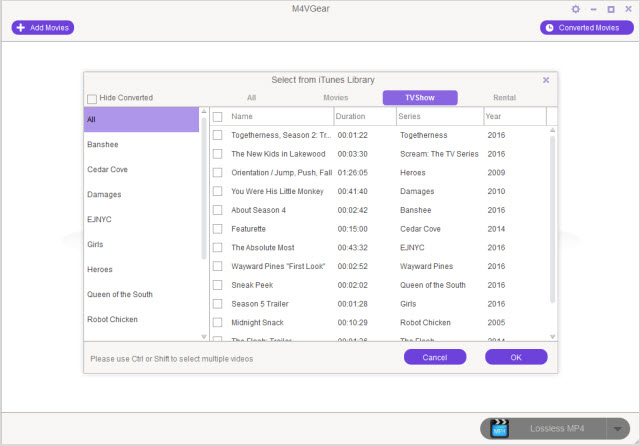Toggle the Hide Converted checkbox
Viewport: 640px width, 446px height.
[x=92, y=98]
